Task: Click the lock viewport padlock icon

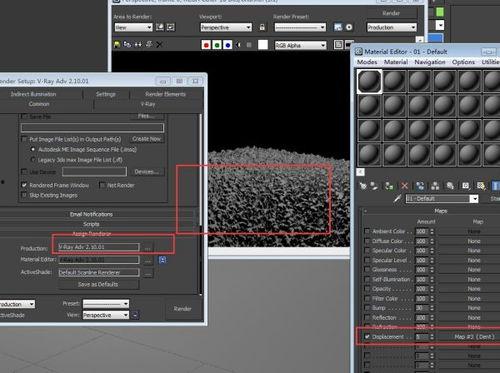Action: point(262,27)
